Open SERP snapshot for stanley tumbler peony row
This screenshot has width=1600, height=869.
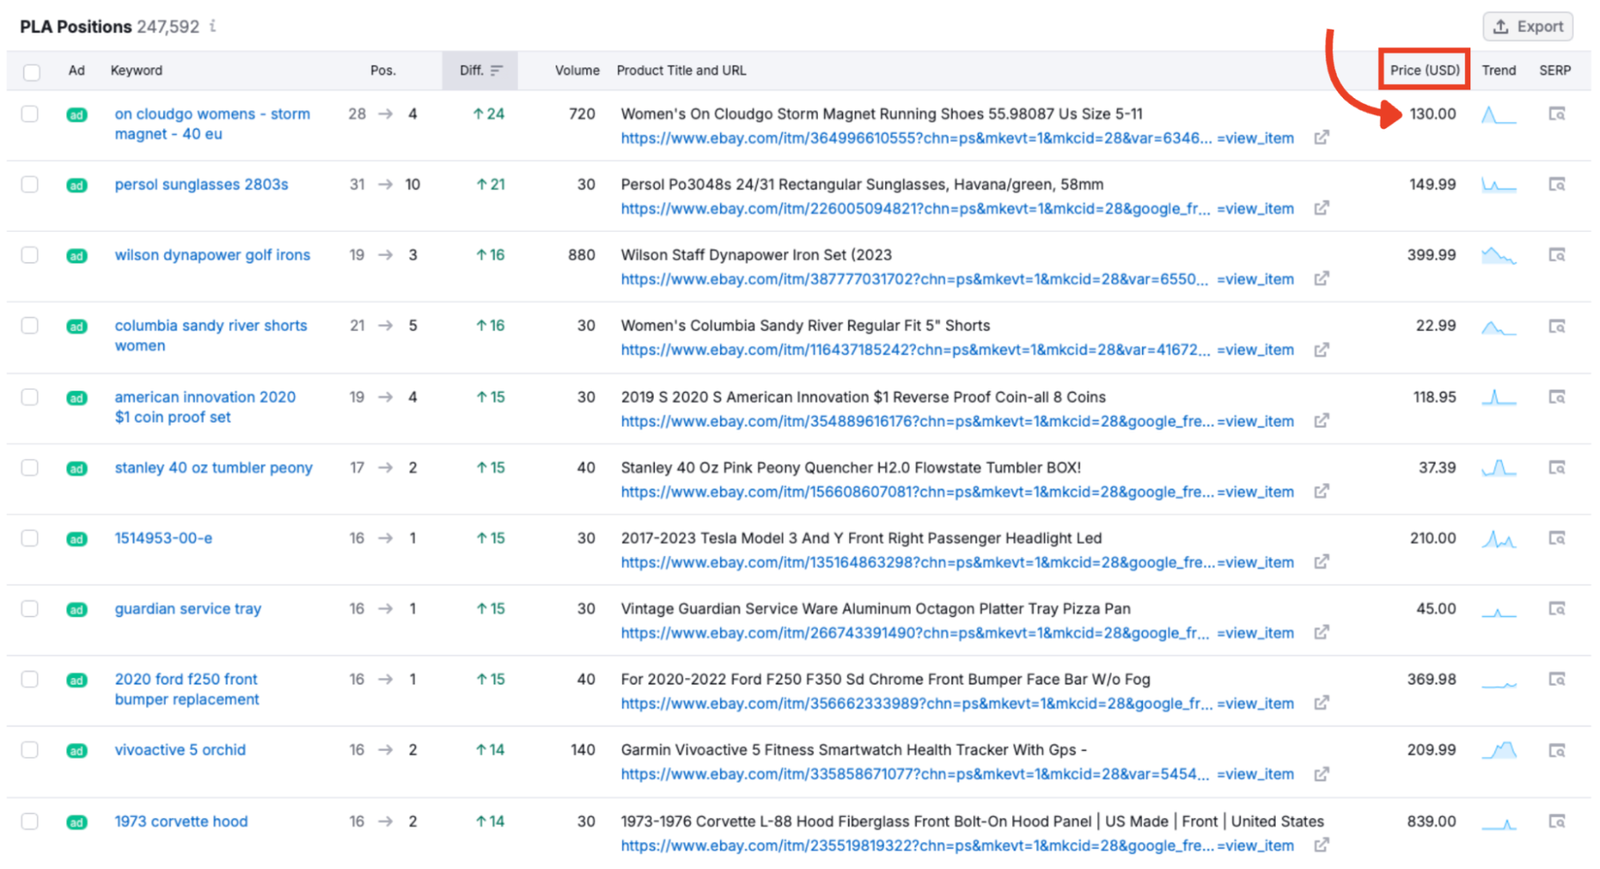1556,467
